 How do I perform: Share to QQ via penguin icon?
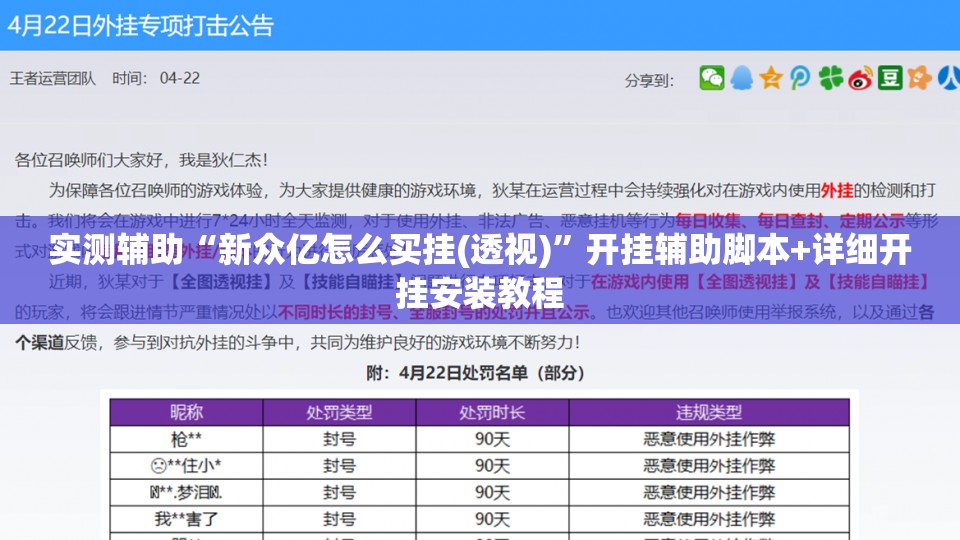coord(741,78)
